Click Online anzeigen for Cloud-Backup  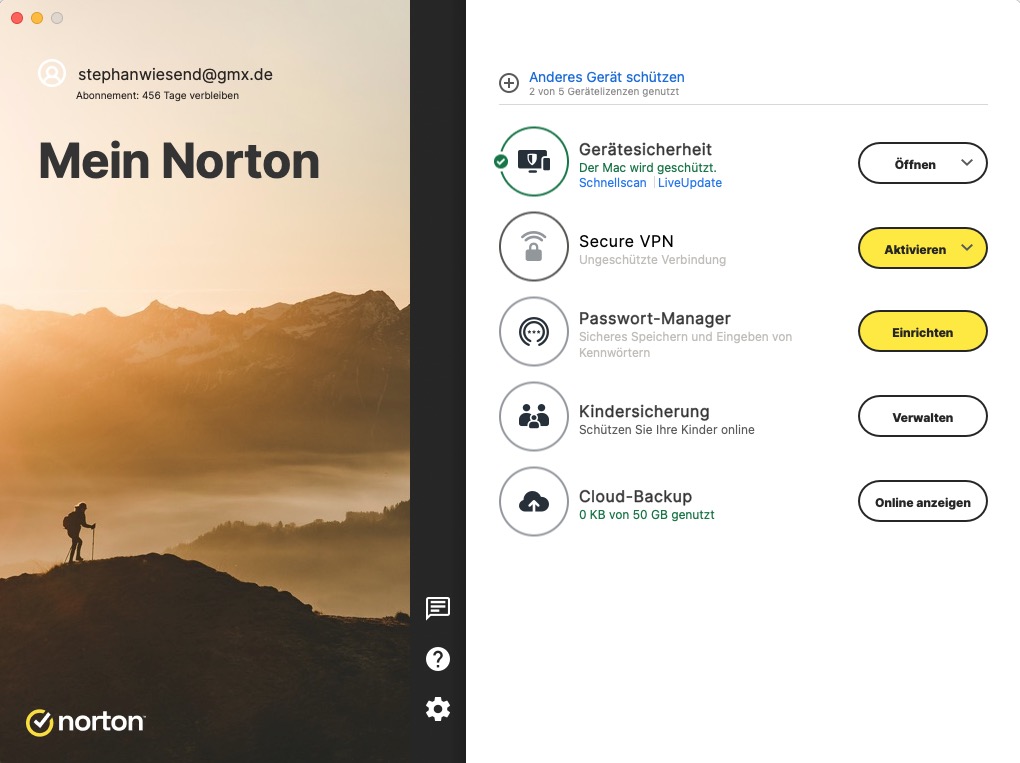(x=923, y=502)
